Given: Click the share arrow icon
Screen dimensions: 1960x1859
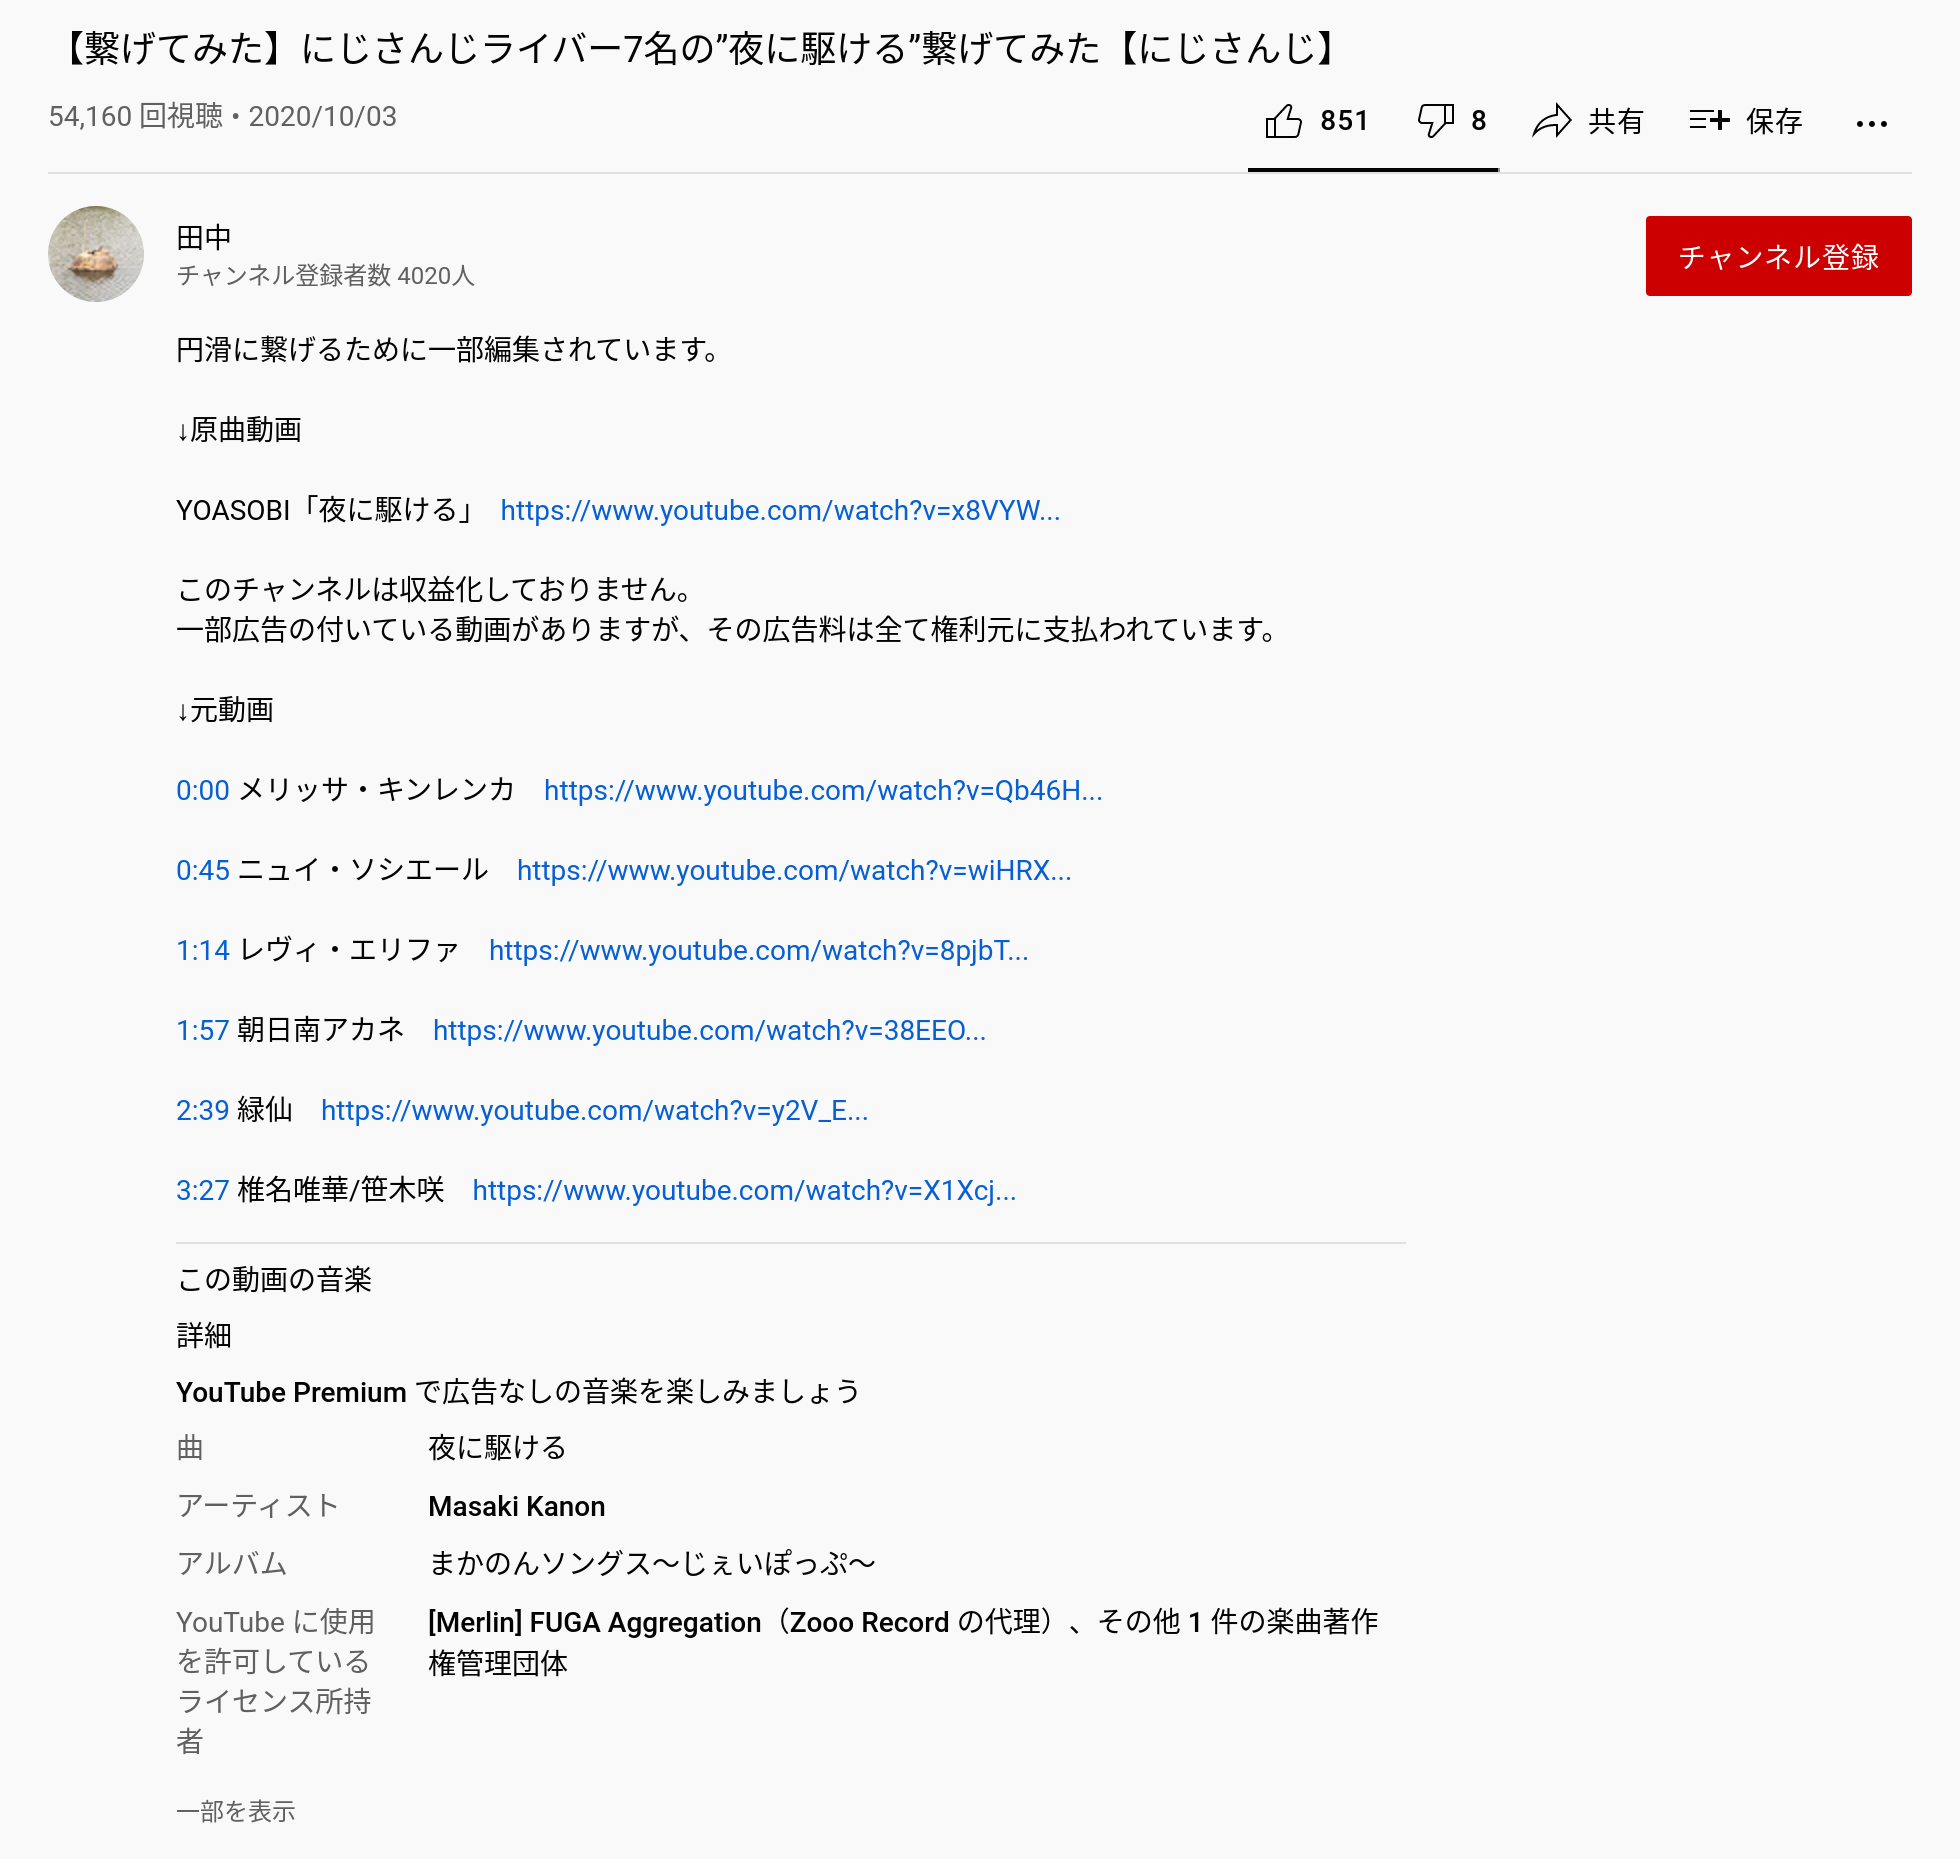Looking at the screenshot, I should 1551,121.
